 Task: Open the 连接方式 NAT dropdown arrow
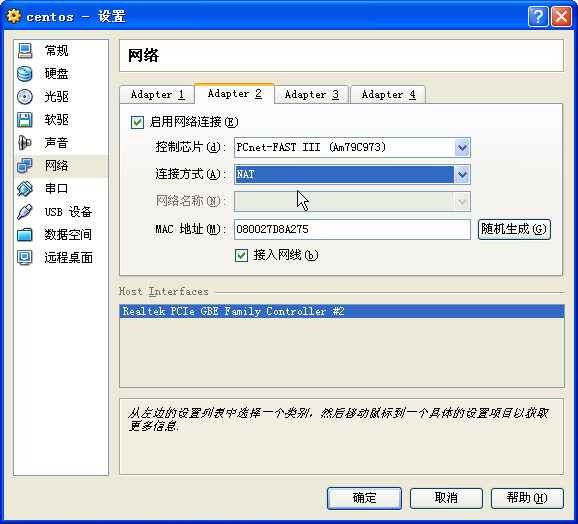(462, 174)
